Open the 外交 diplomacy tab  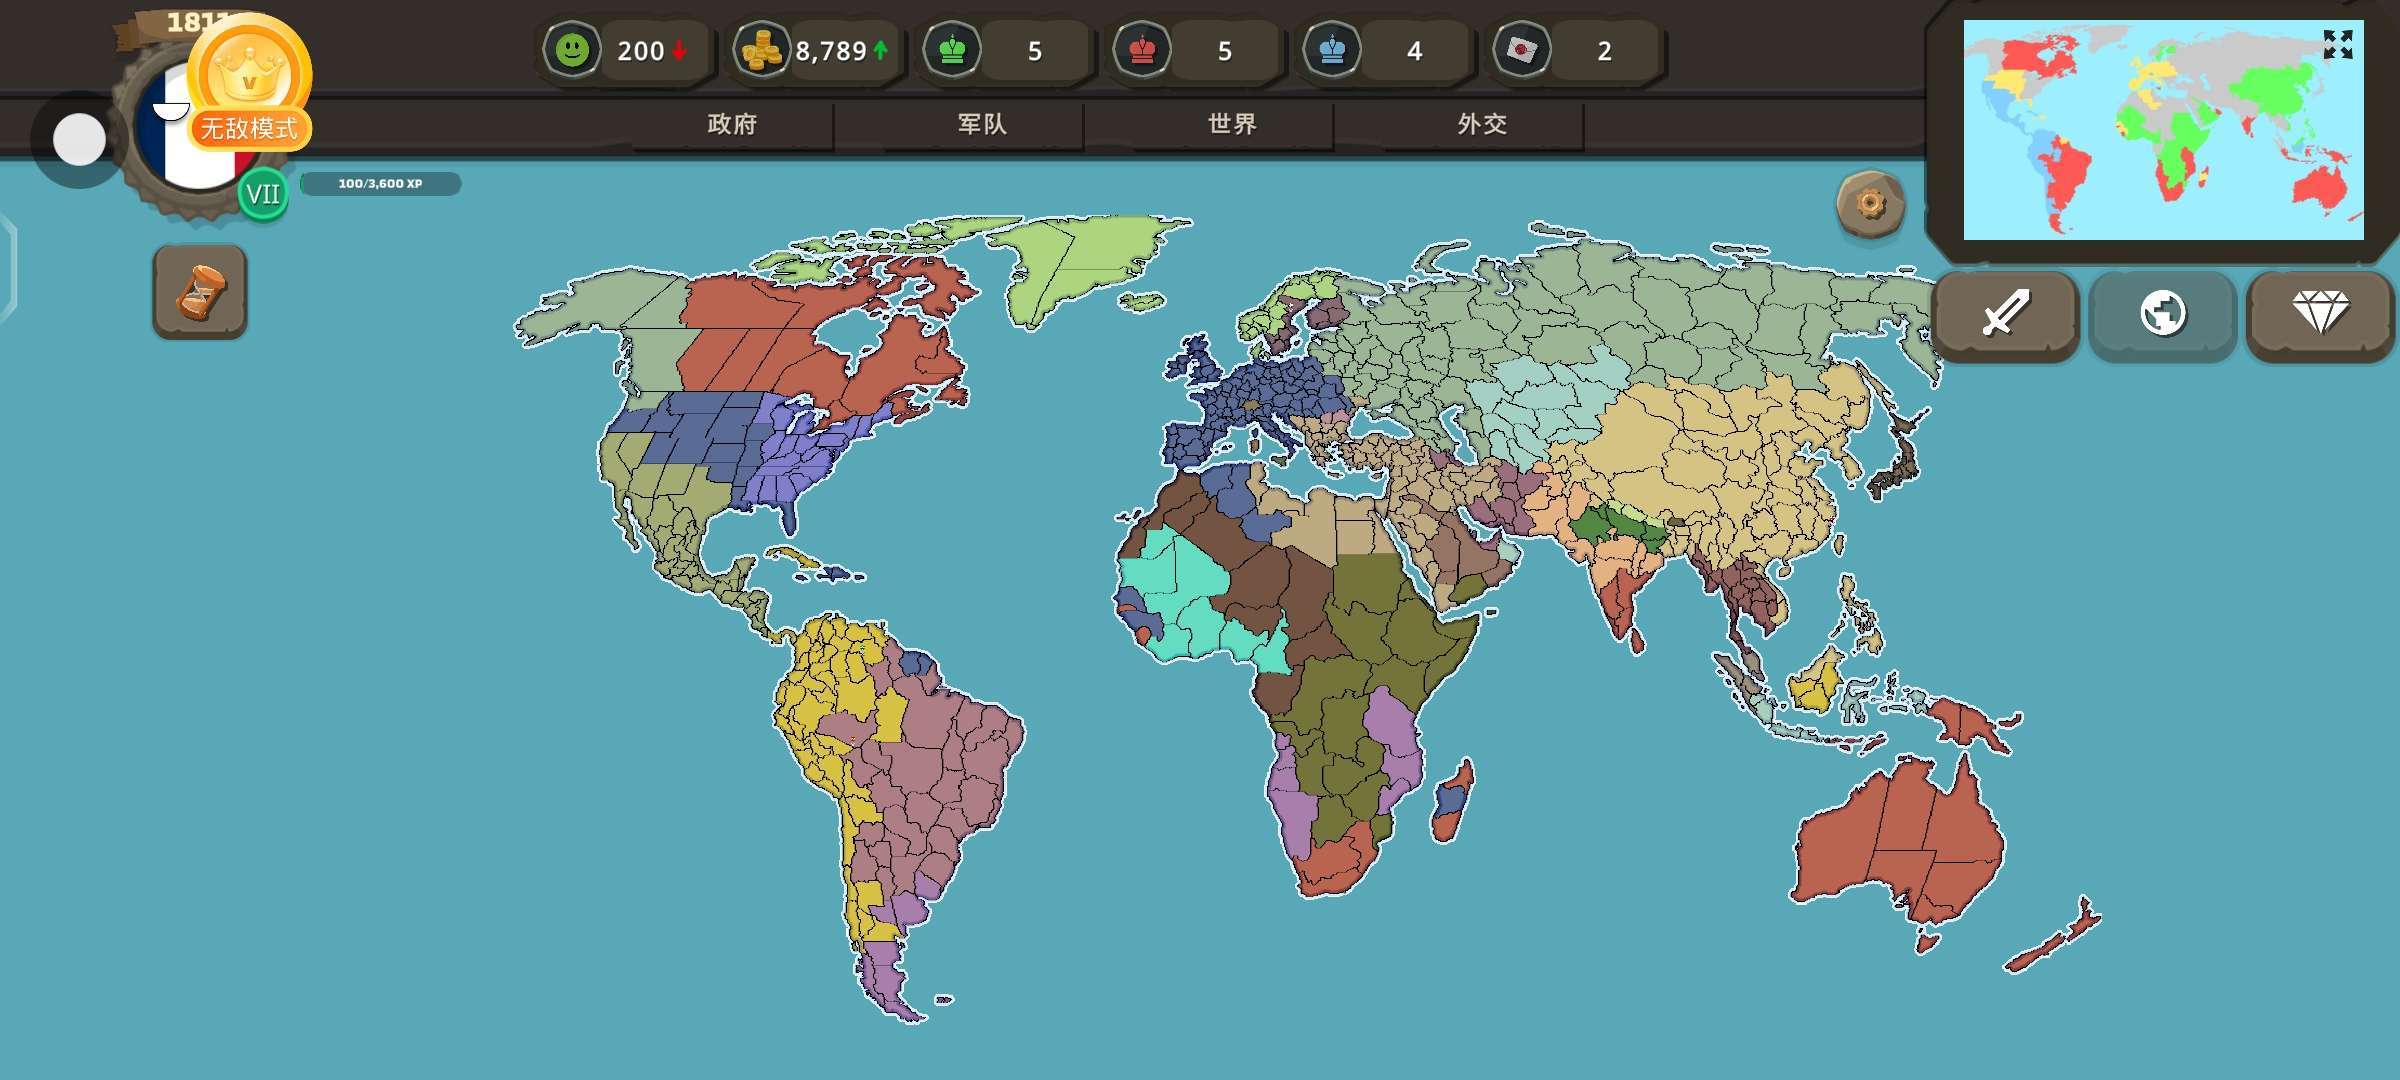pos(1482,124)
